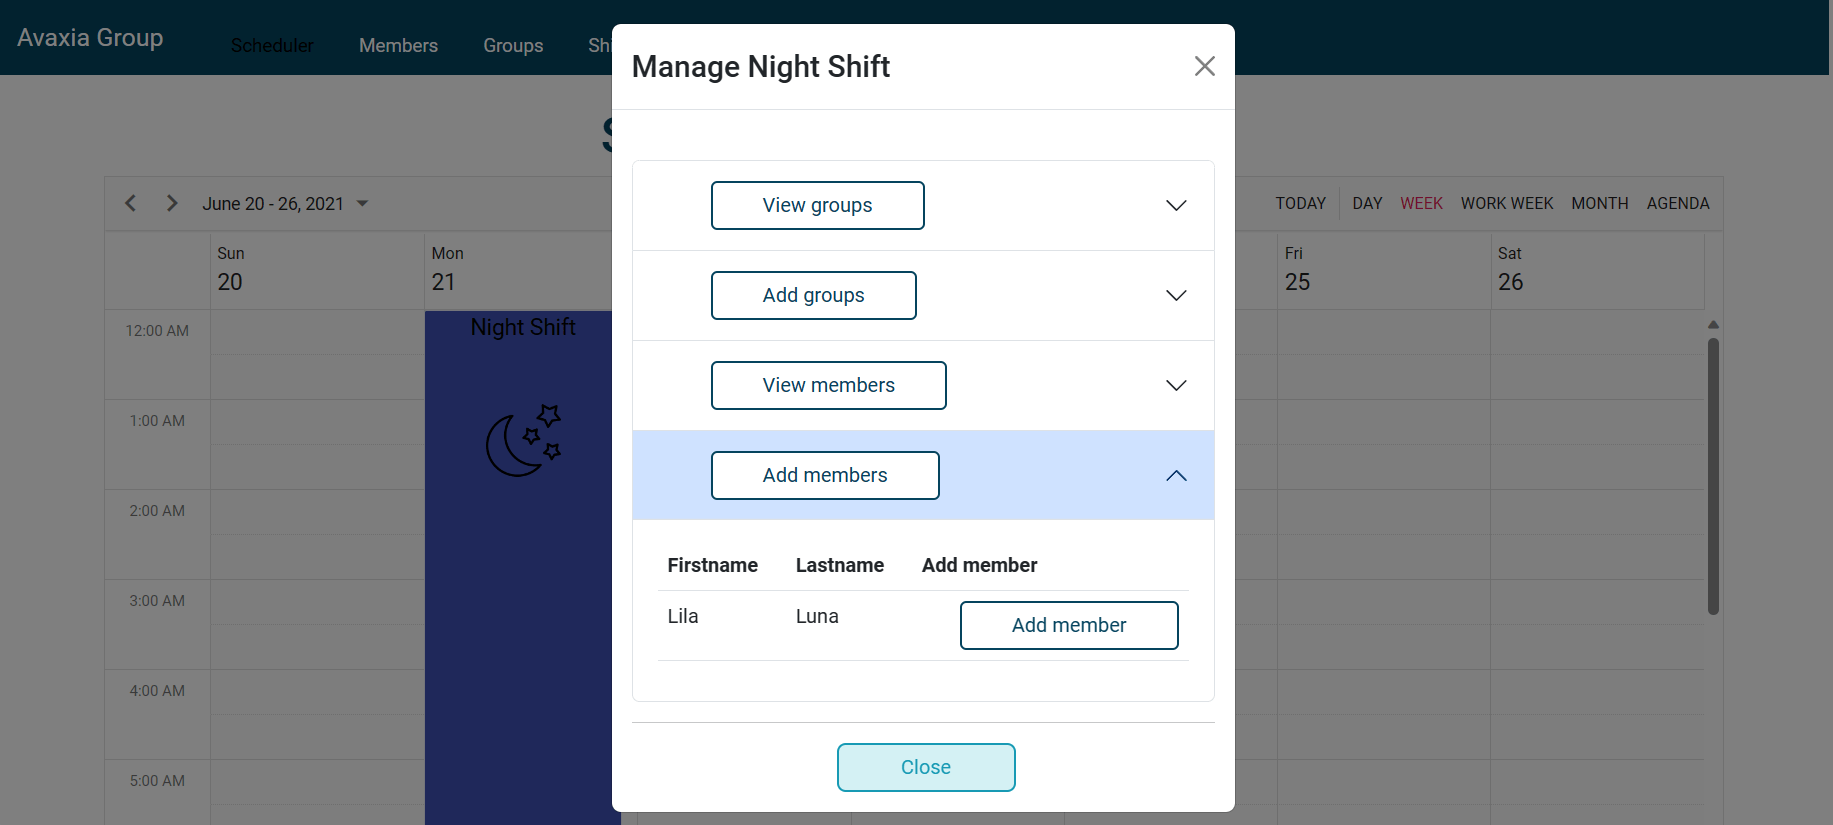Open the Groups navigation item
1833x825 pixels.
513,45
